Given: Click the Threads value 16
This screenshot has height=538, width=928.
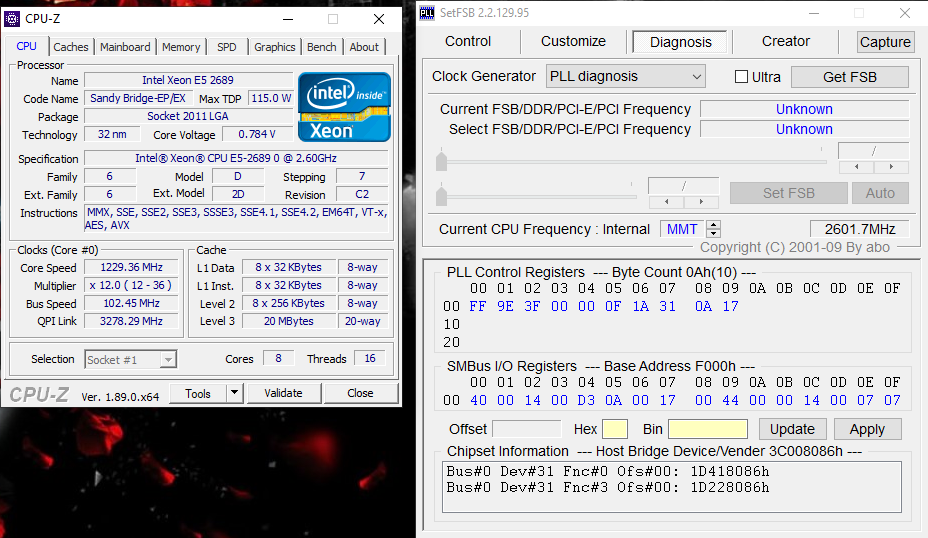Looking at the screenshot, I should [370, 358].
